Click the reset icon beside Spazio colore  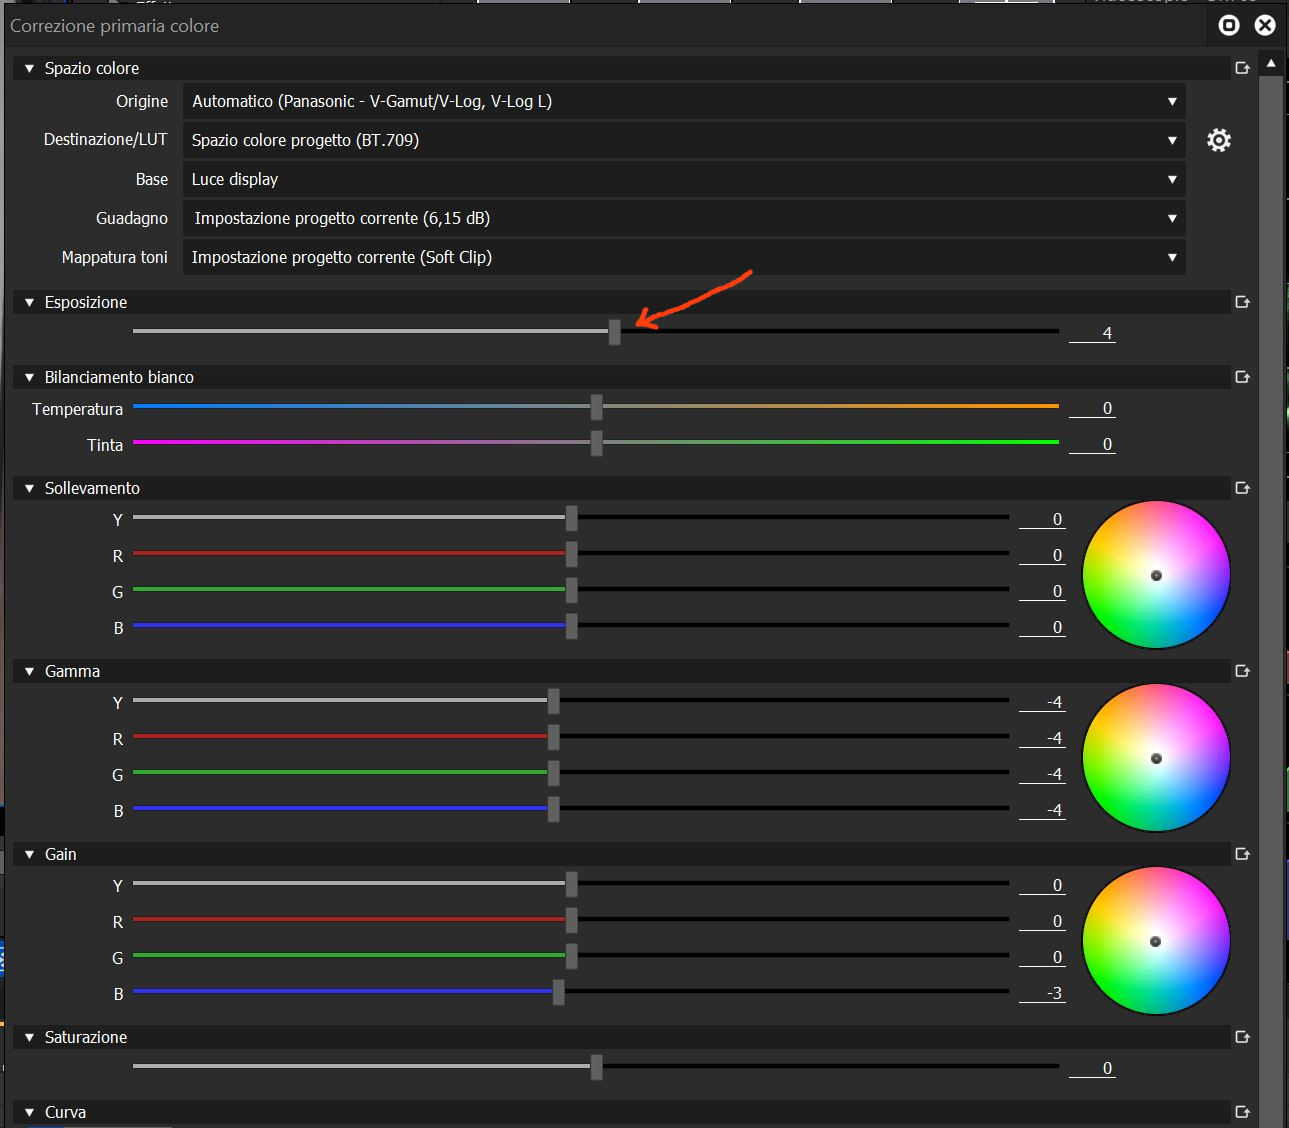click(x=1243, y=68)
